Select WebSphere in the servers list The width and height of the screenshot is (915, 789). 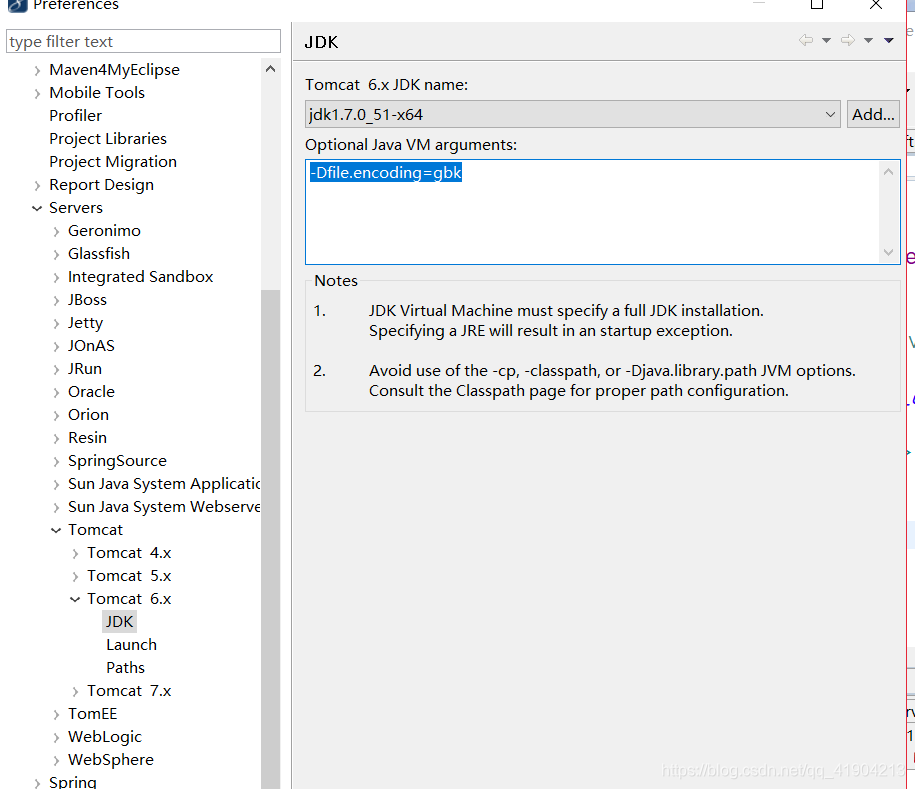(x=111, y=760)
